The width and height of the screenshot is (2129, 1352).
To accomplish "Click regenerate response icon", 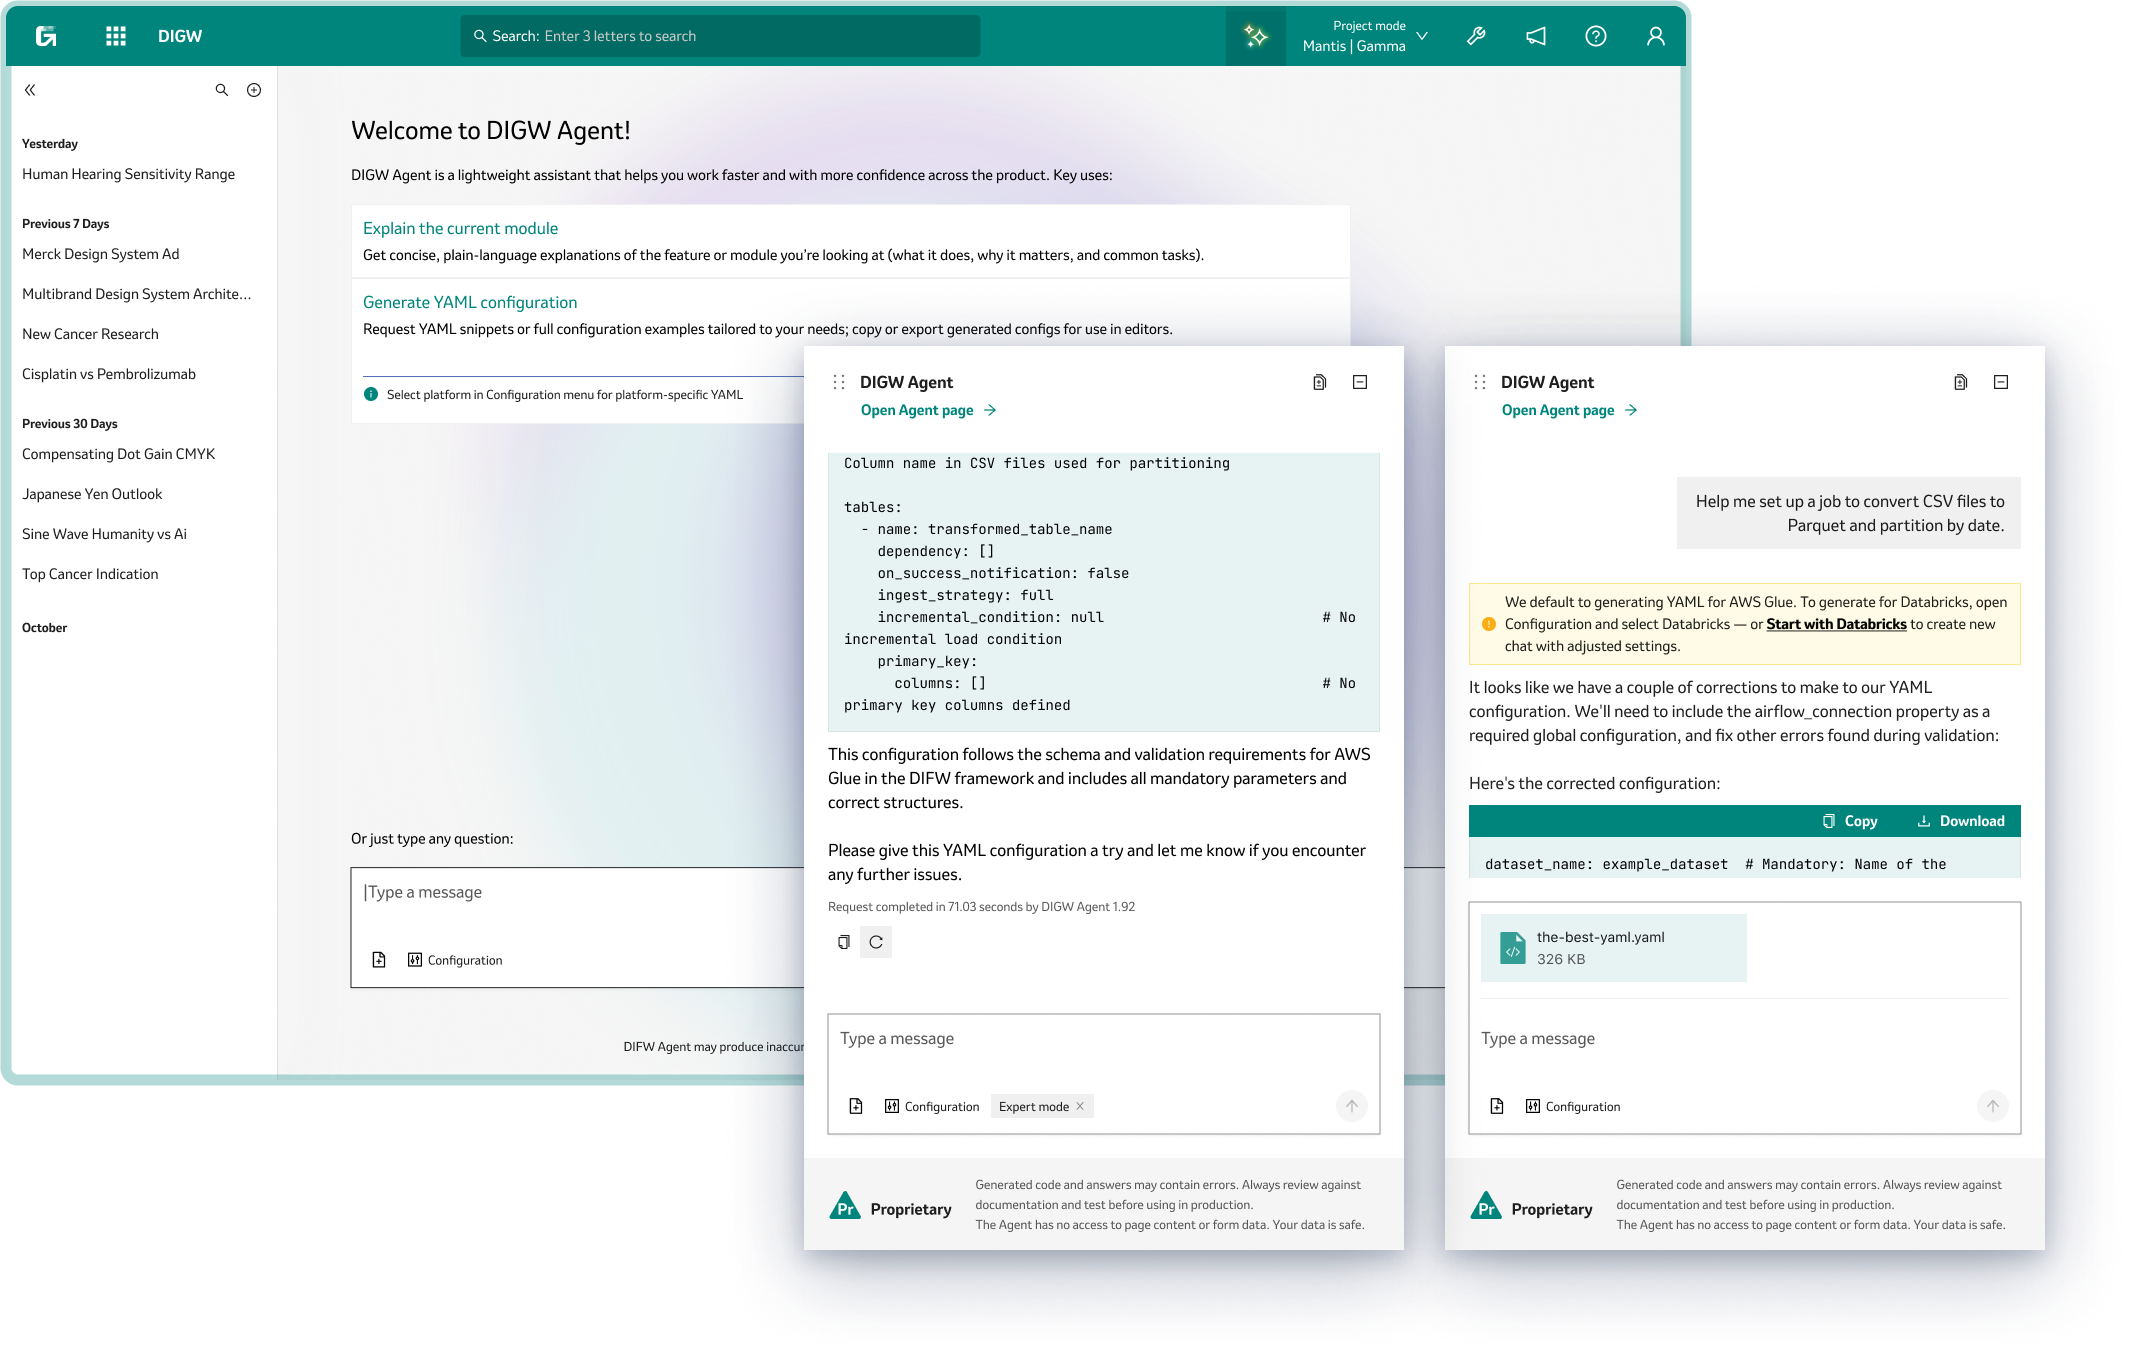I will click(876, 942).
